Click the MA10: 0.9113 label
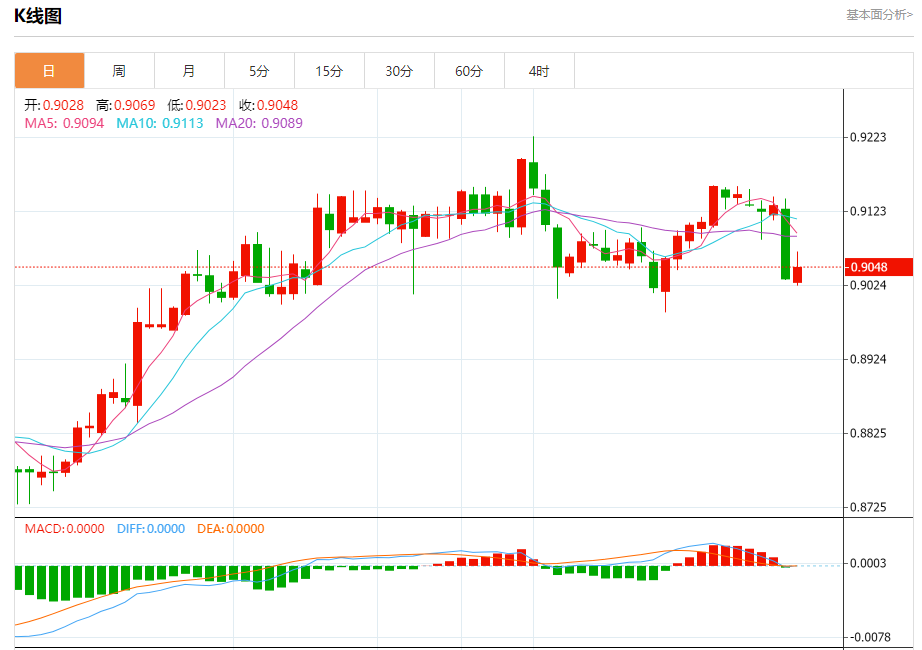This screenshot has width=922, height=650. click(160, 123)
